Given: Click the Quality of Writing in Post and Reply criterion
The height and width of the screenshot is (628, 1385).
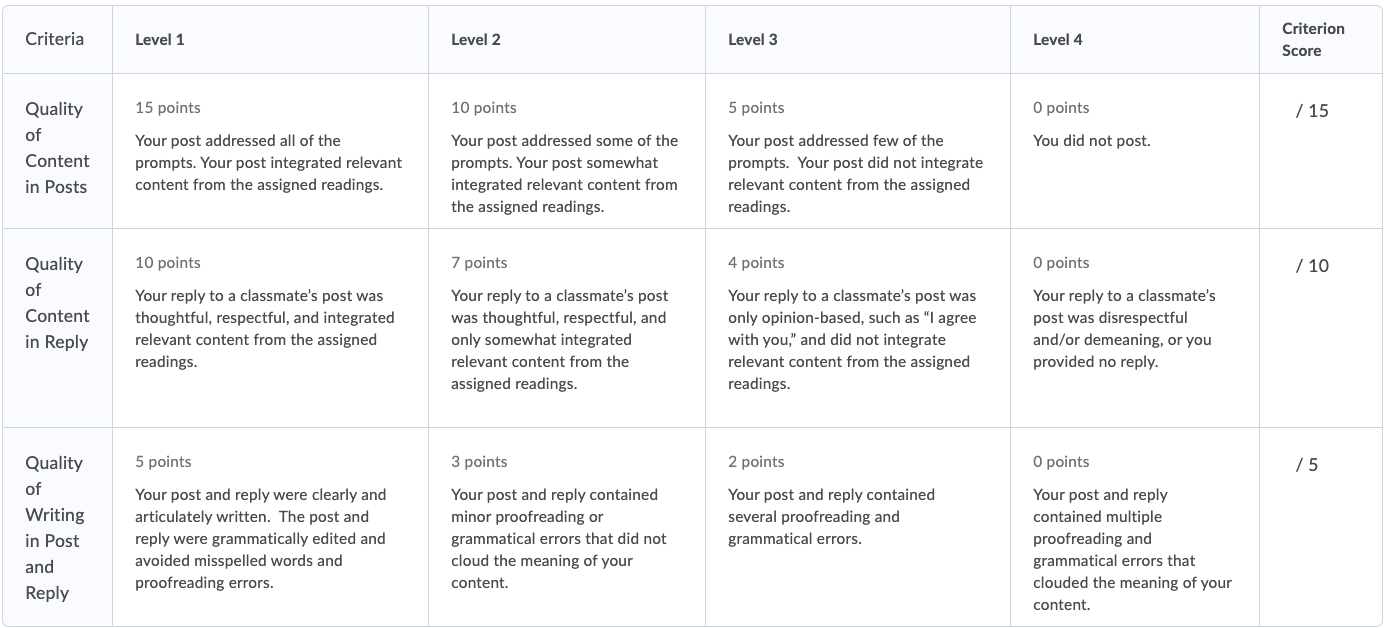Looking at the screenshot, I should (x=57, y=527).
